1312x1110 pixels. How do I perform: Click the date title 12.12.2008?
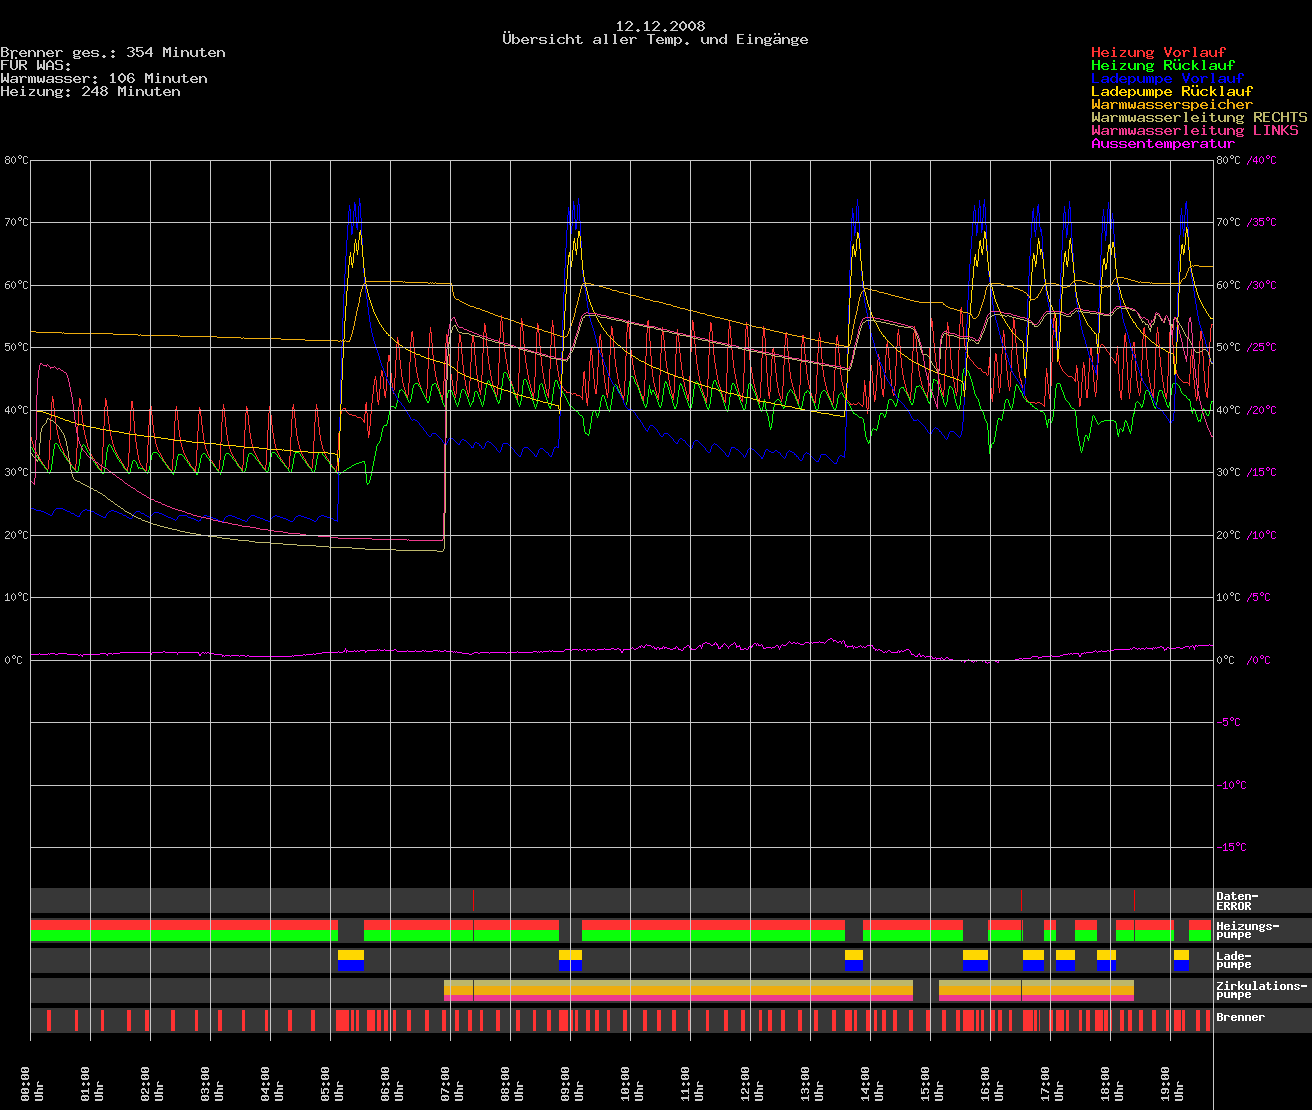[660, 26]
